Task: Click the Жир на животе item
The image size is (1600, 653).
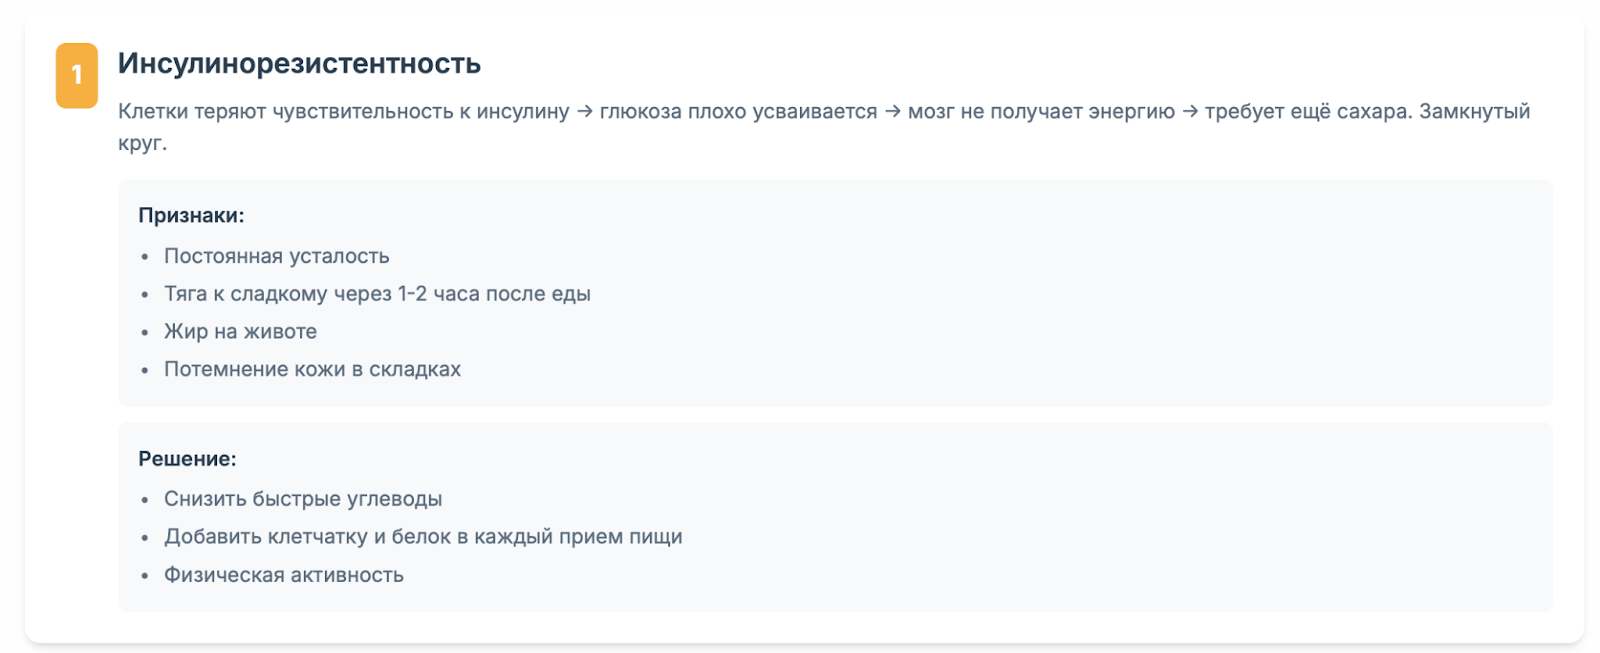Action: click(x=240, y=331)
